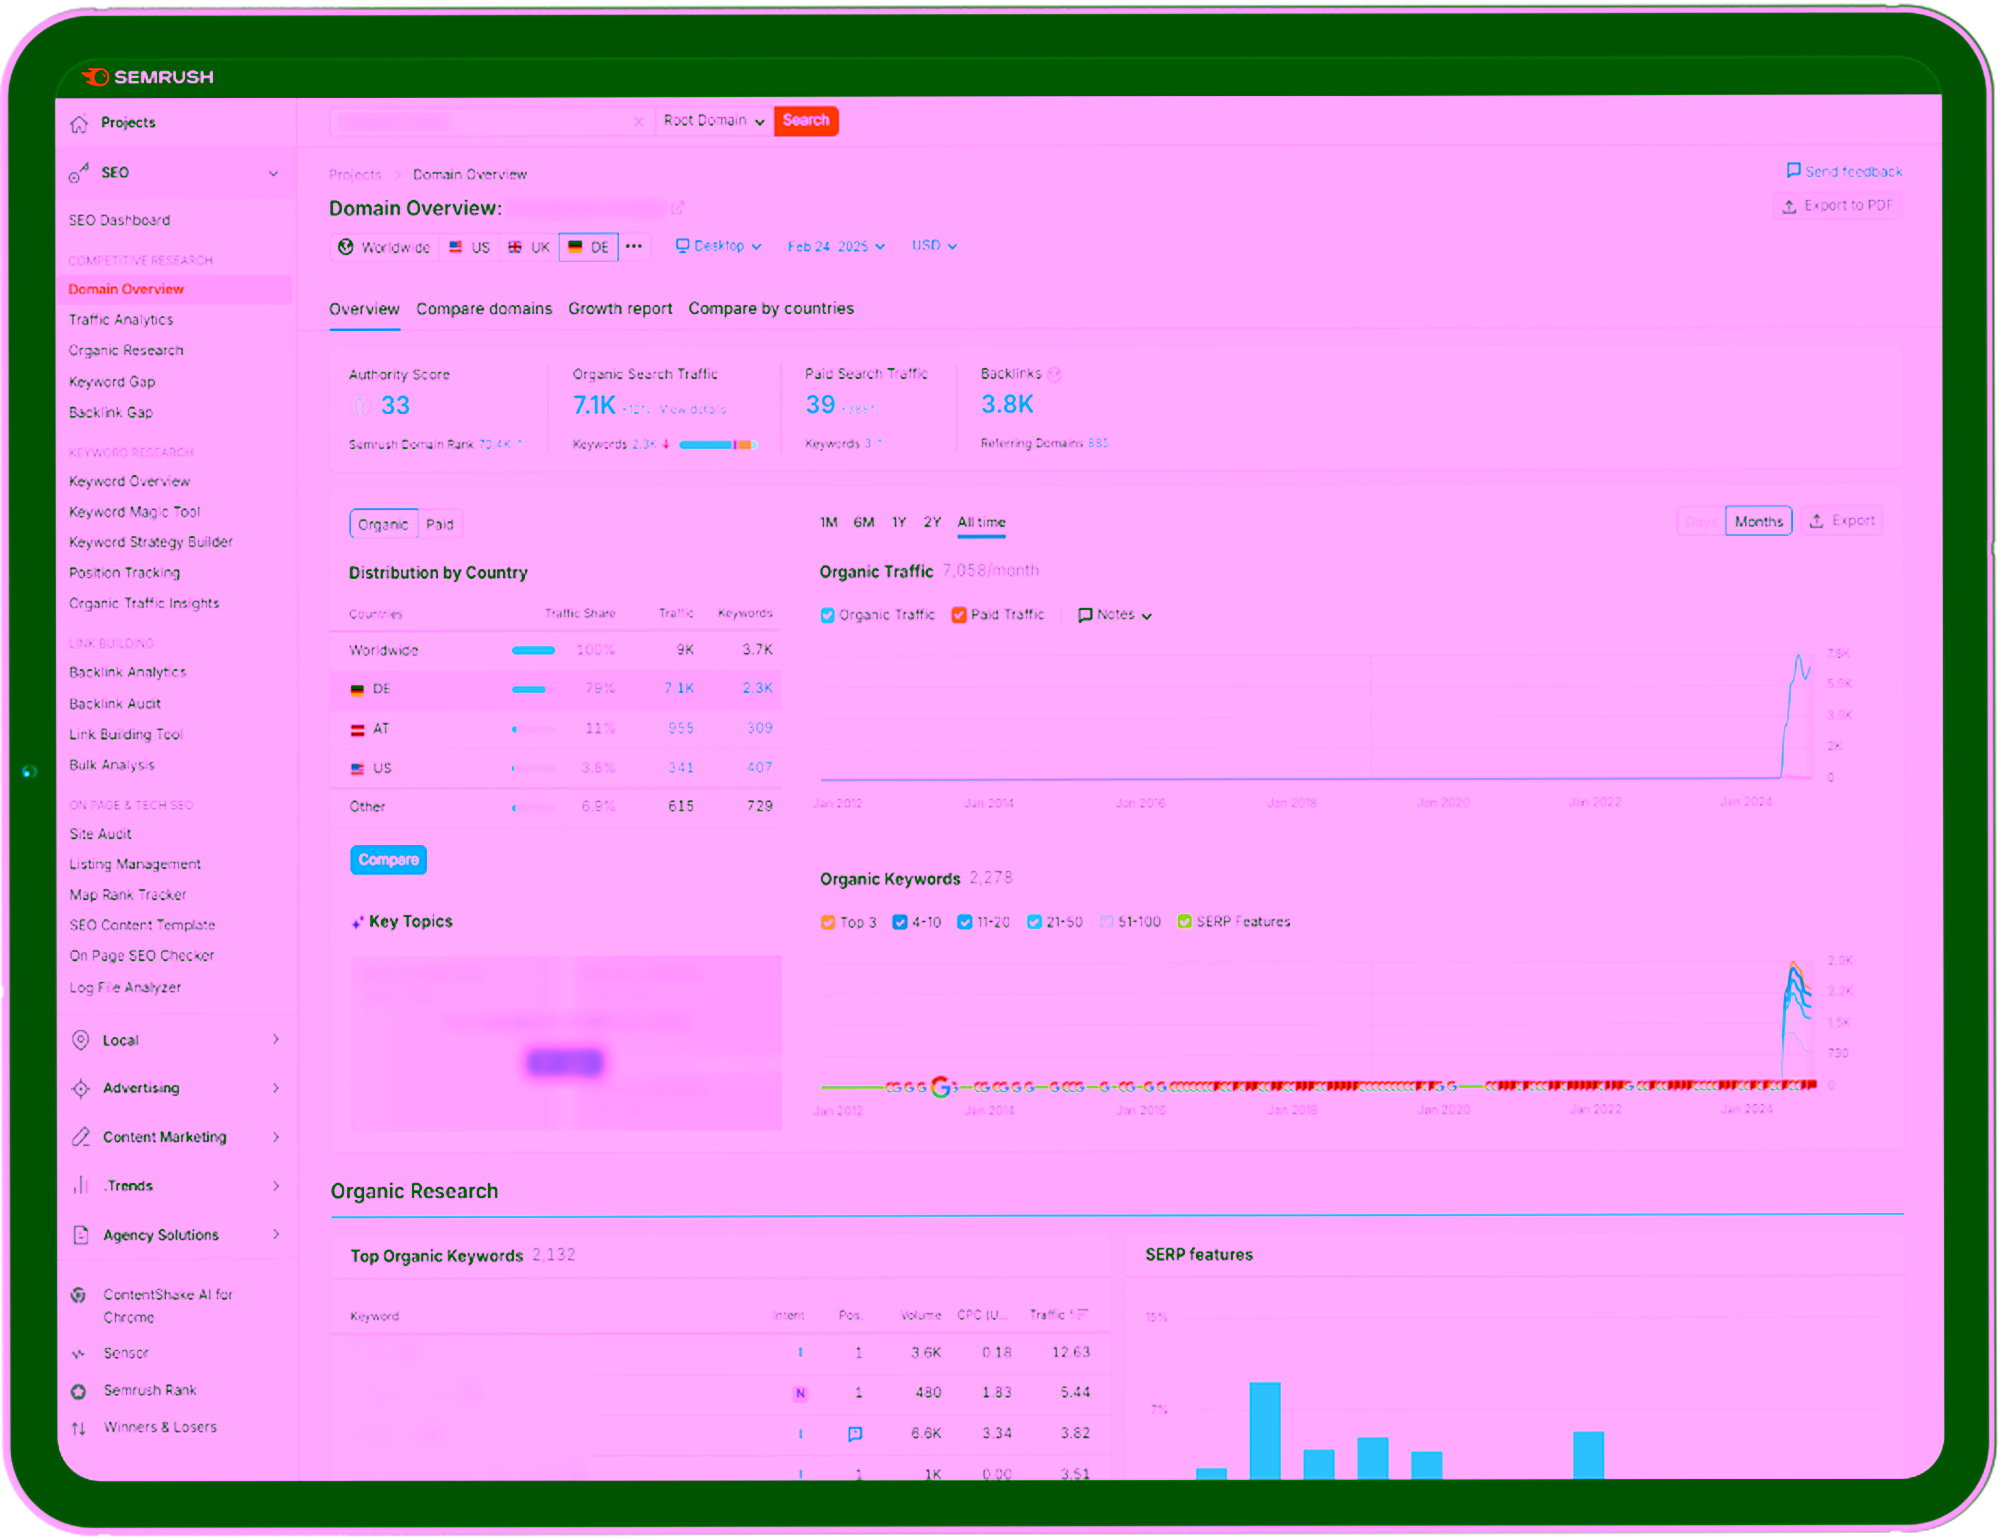The height and width of the screenshot is (1538, 2000).
Task: Click more countries ellipsis icon
Action: 634,246
